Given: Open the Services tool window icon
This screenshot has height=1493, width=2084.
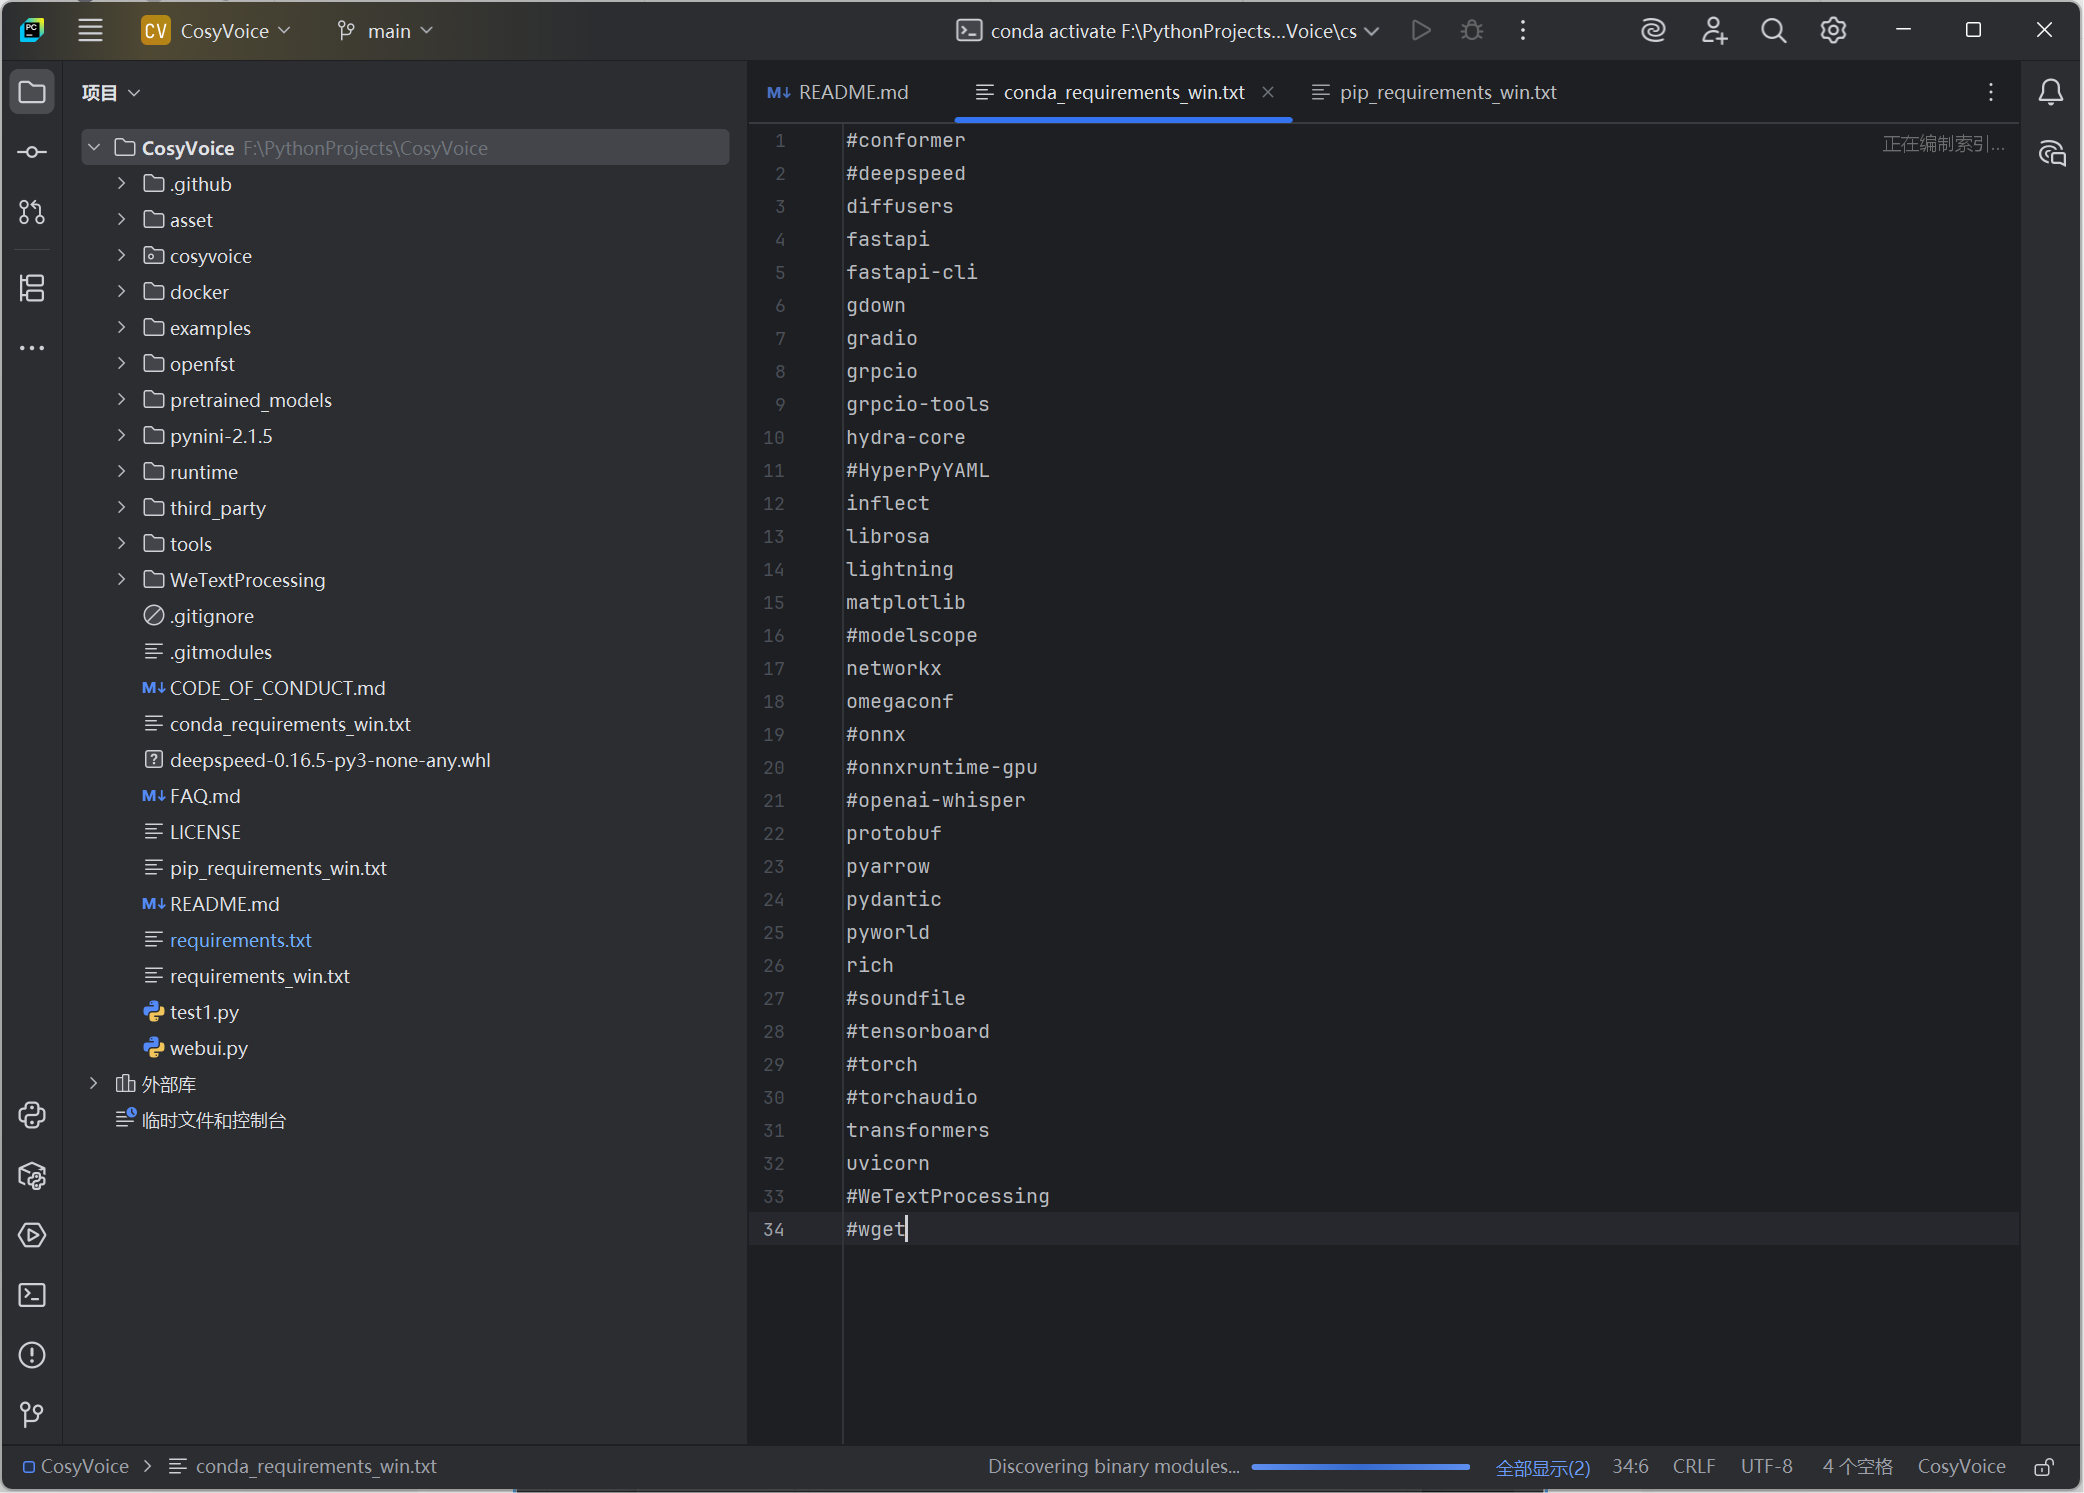Looking at the screenshot, I should [32, 1235].
